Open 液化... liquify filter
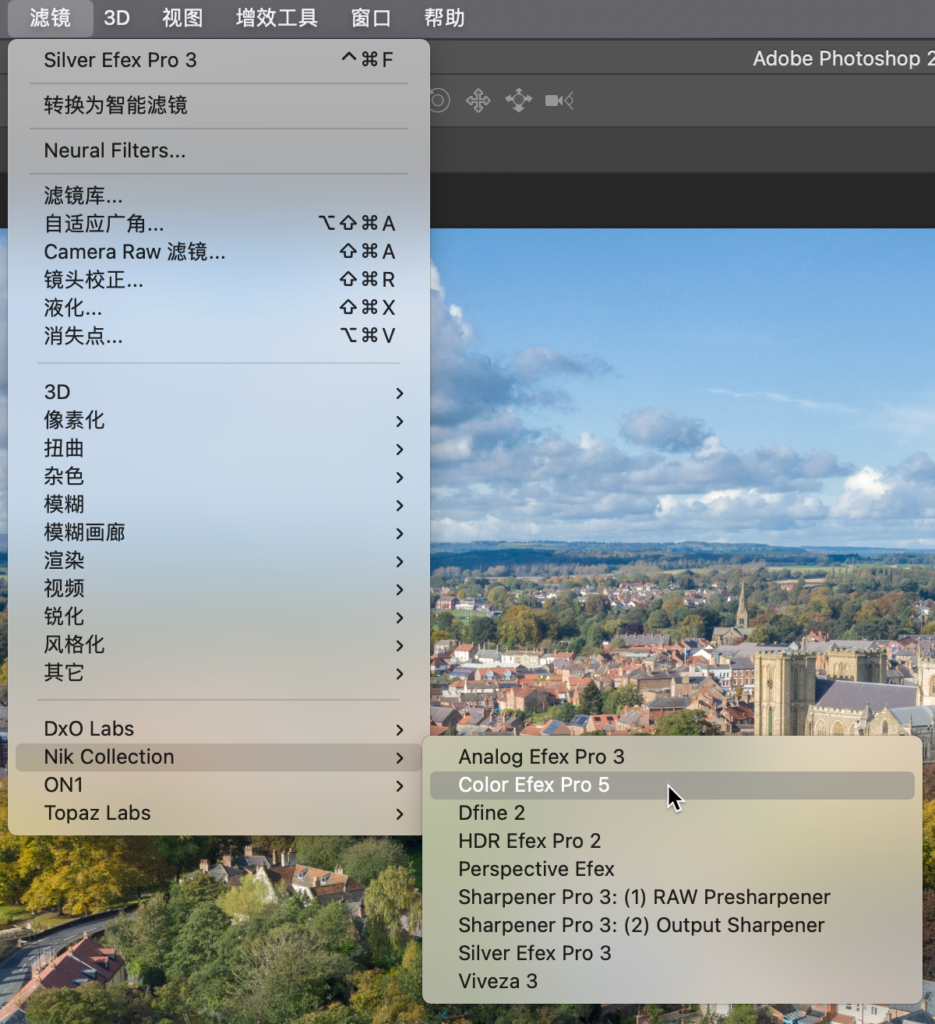Image resolution: width=935 pixels, height=1024 pixels. 219,308
